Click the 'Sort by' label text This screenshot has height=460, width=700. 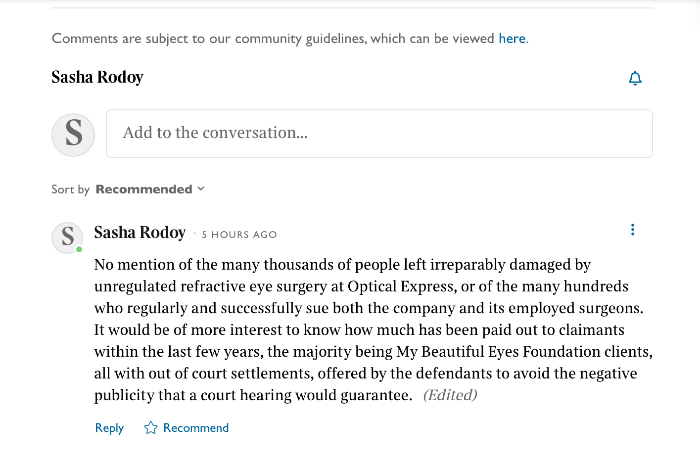click(71, 189)
